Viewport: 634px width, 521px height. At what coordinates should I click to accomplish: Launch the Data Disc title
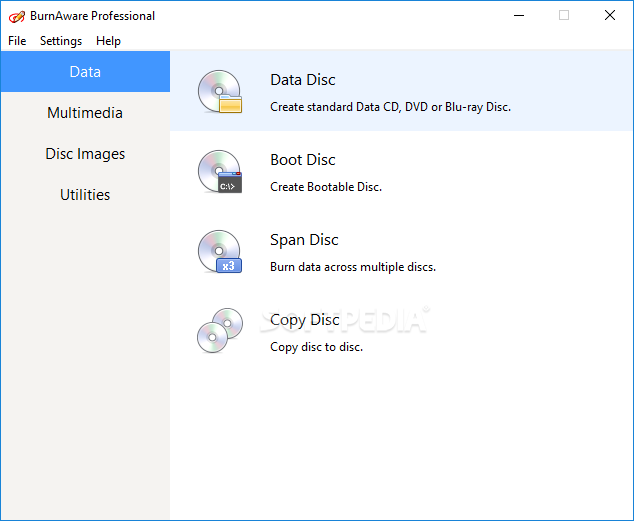point(303,80)
